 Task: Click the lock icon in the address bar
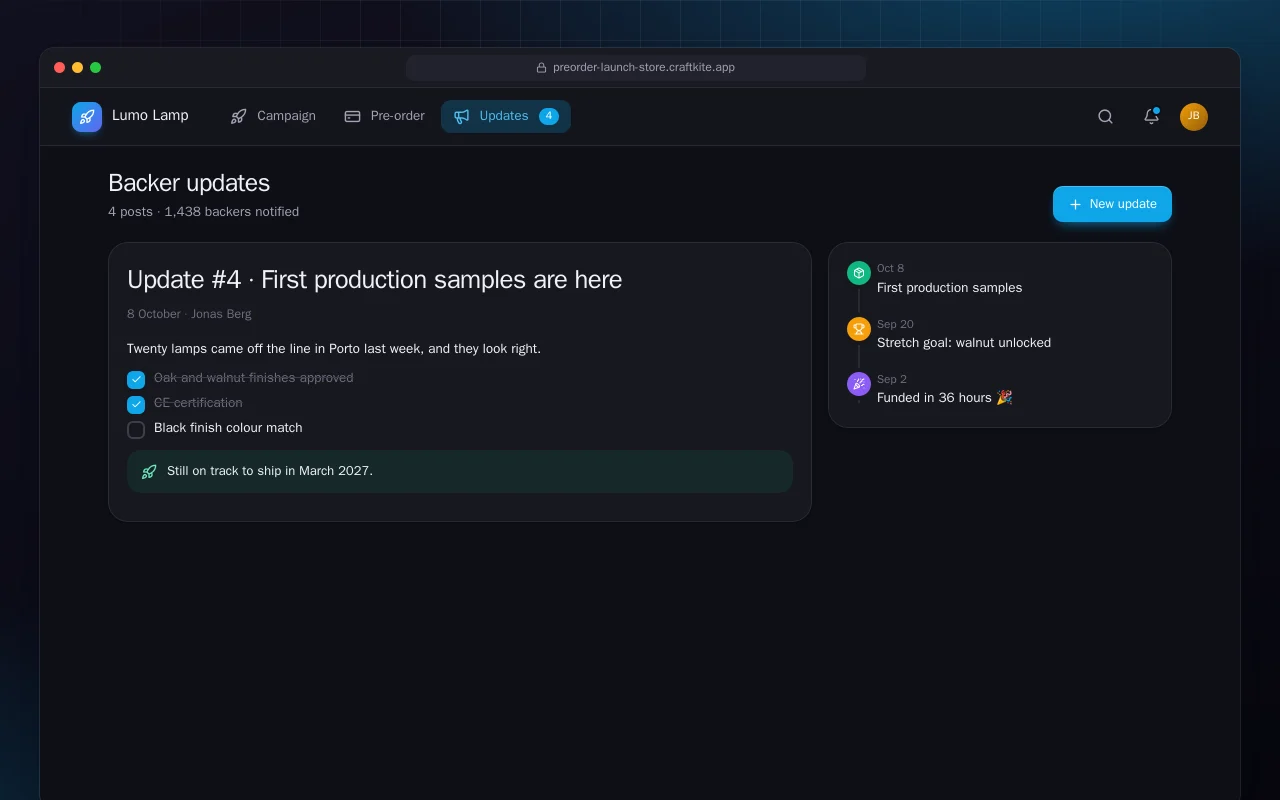pos(542,68)
